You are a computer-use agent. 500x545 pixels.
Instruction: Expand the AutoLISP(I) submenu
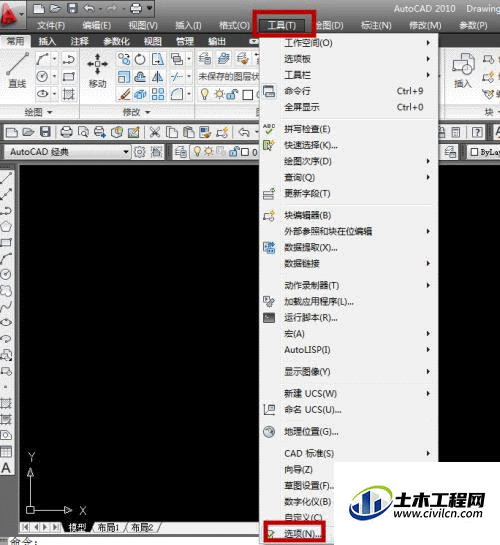coord(349,350)
